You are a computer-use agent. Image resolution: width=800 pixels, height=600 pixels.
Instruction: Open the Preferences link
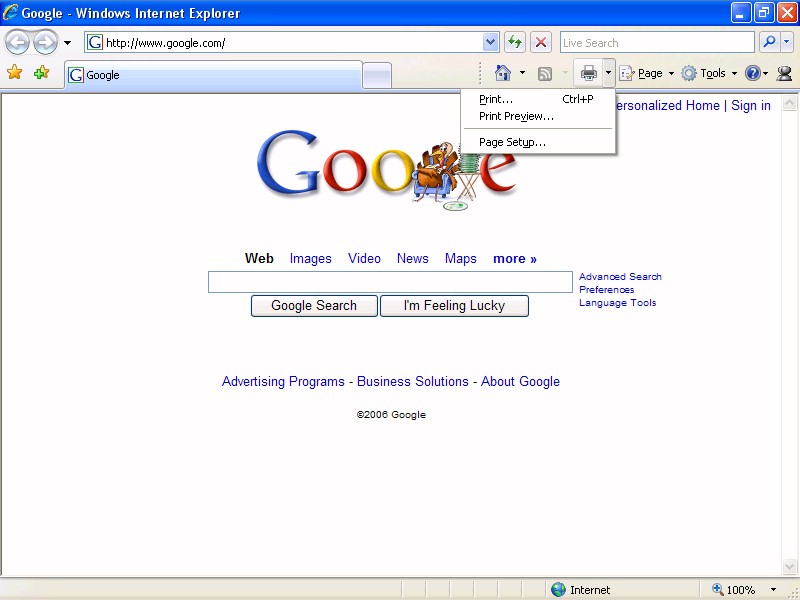tap(607, 290)
